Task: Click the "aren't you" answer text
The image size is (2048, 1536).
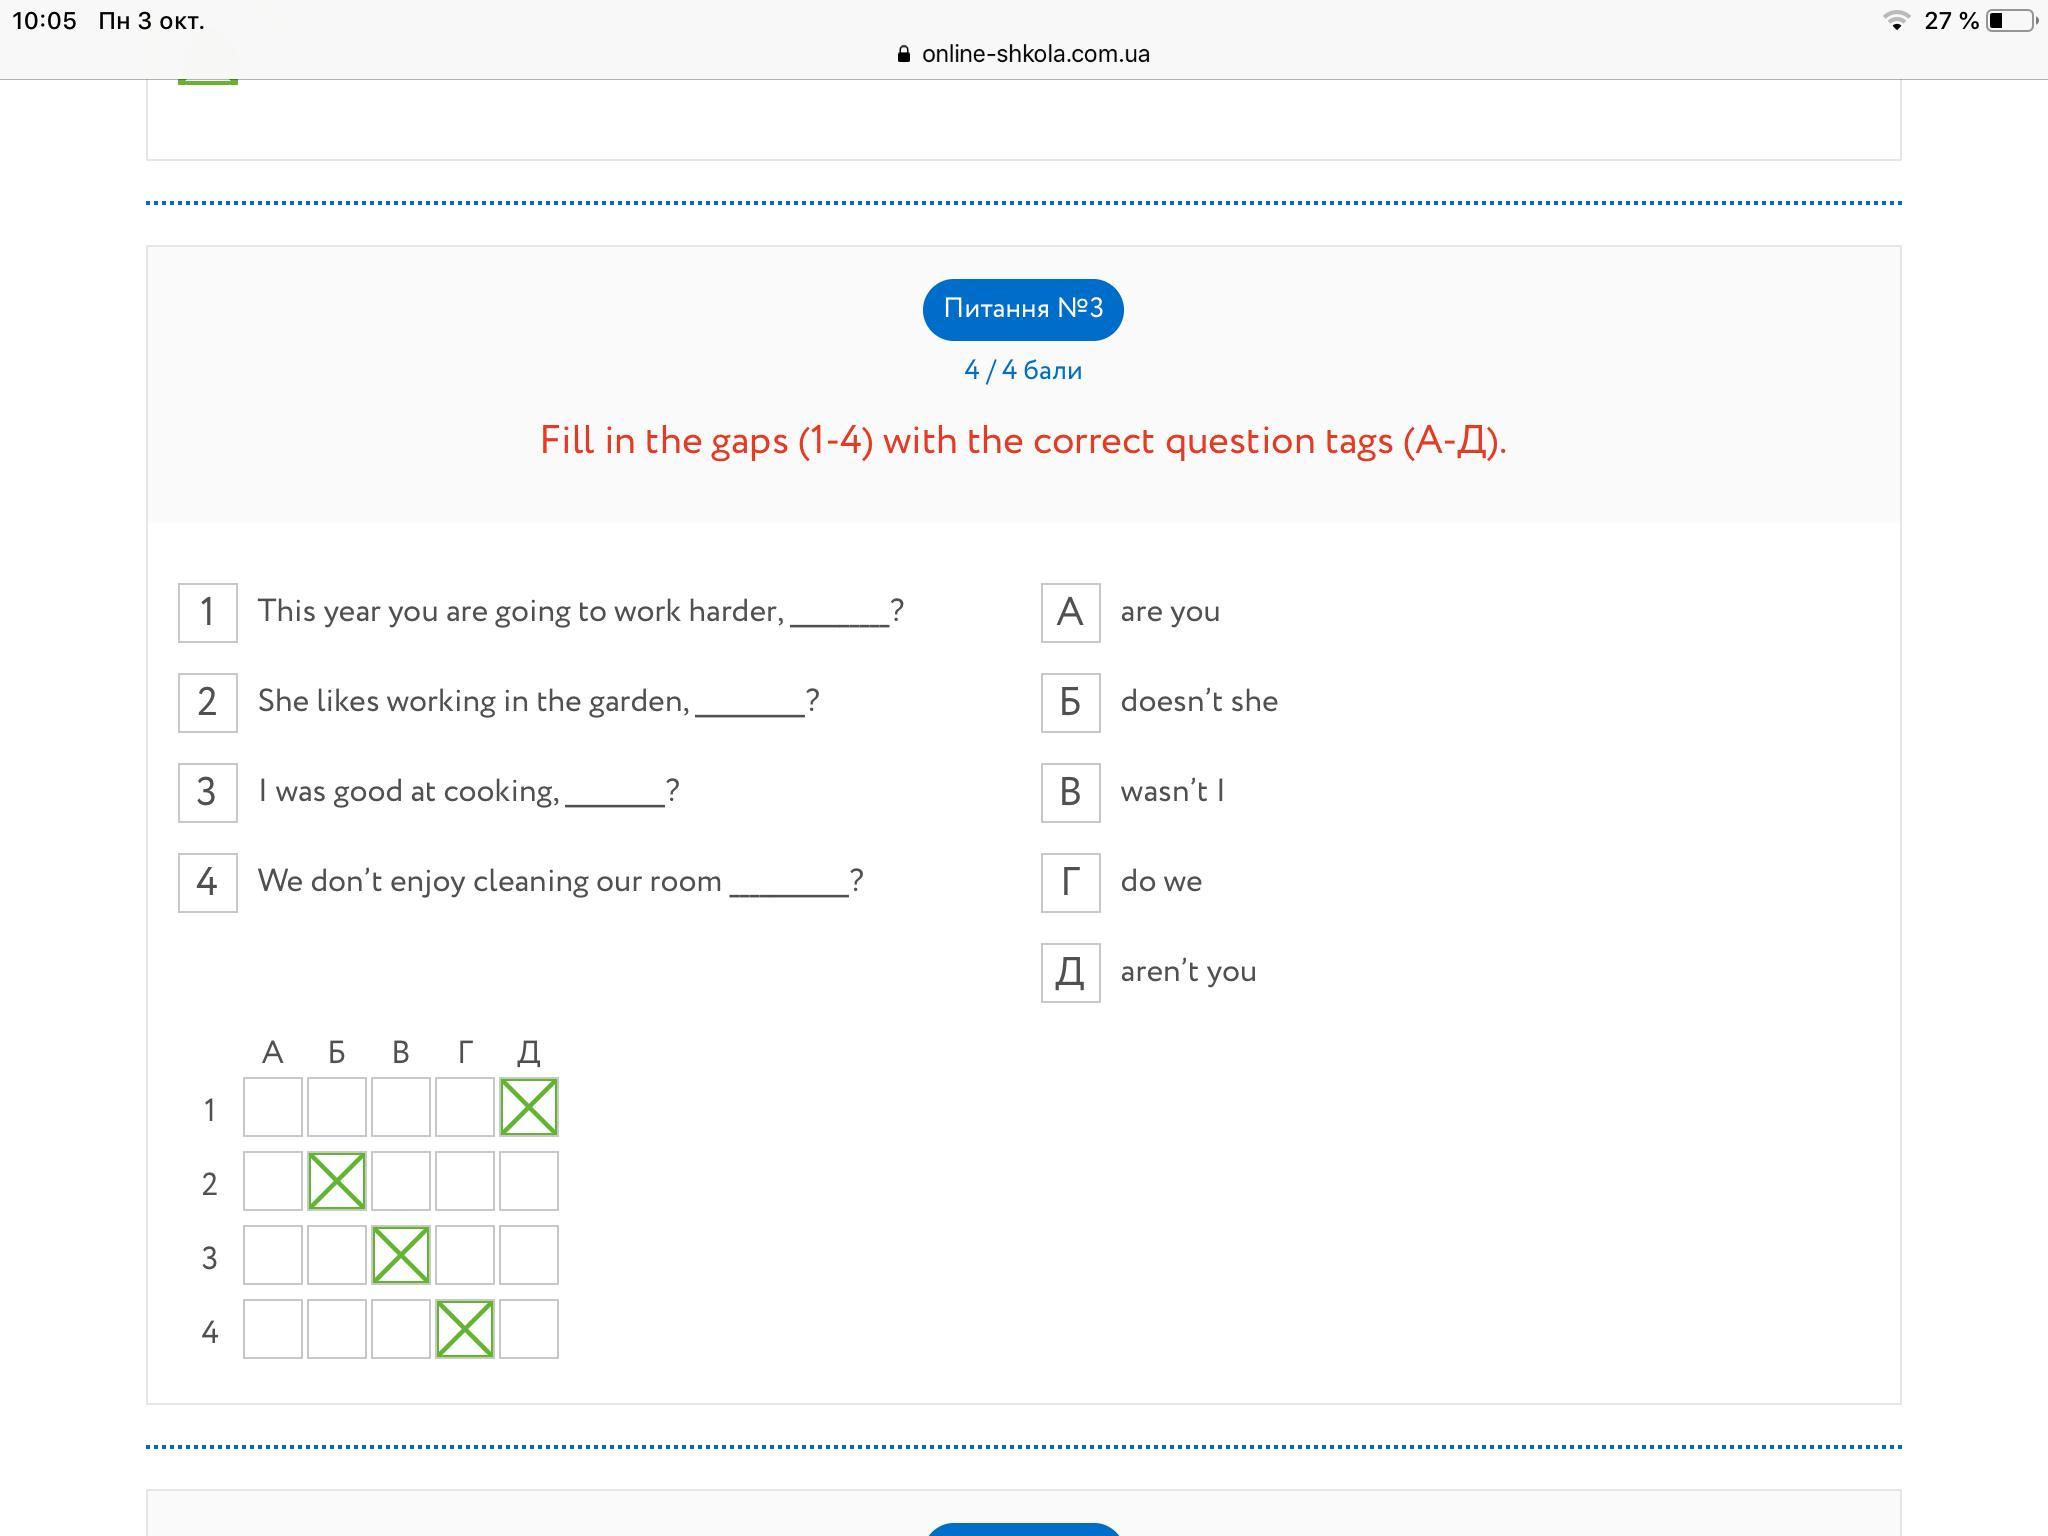Action: pyautogui.click(x=1188, y=972)
